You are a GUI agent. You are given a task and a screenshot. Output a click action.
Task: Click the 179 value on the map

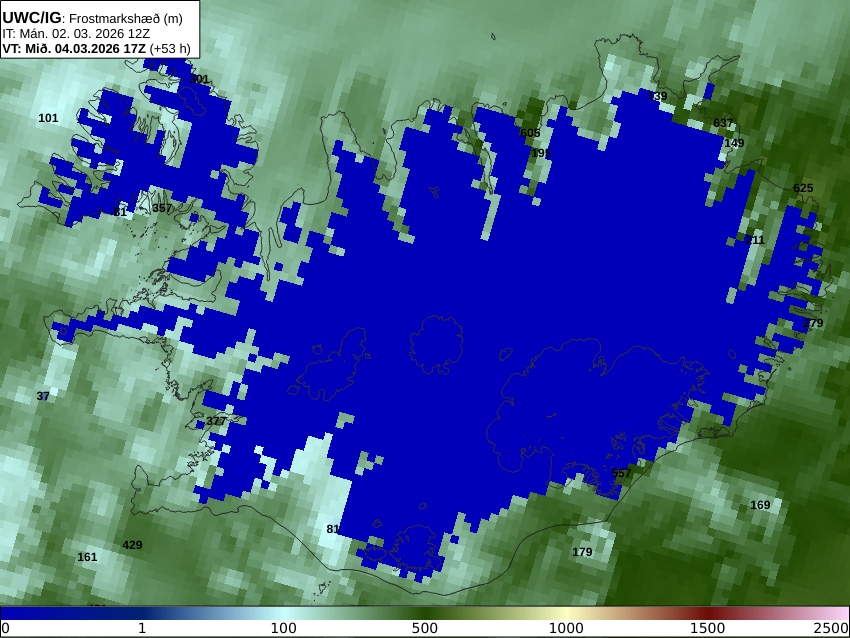[x=582, y=552]
